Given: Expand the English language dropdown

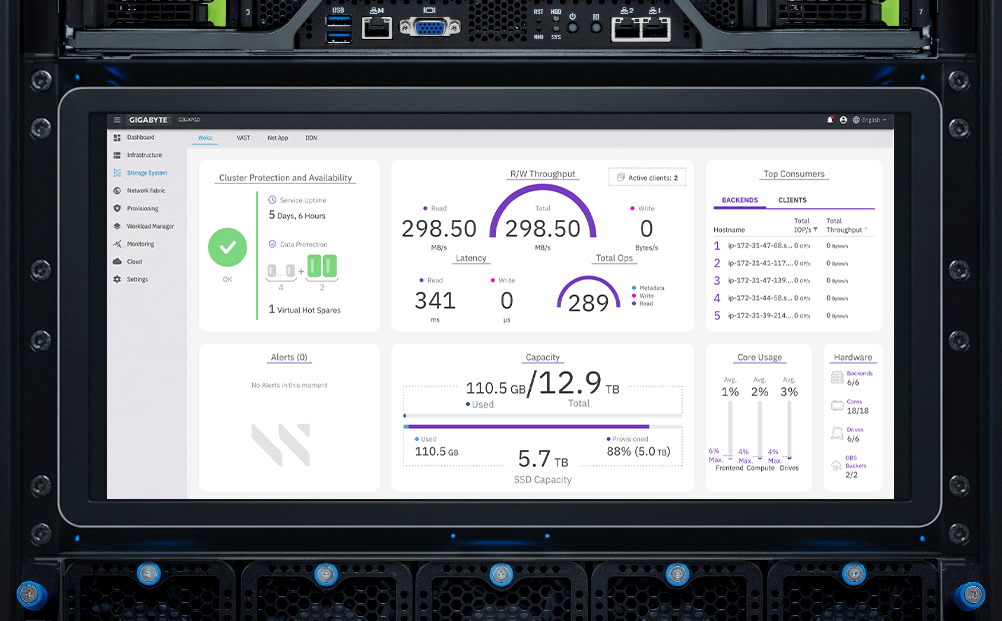Looking at the screenshot, I should (x=870, y=120).
